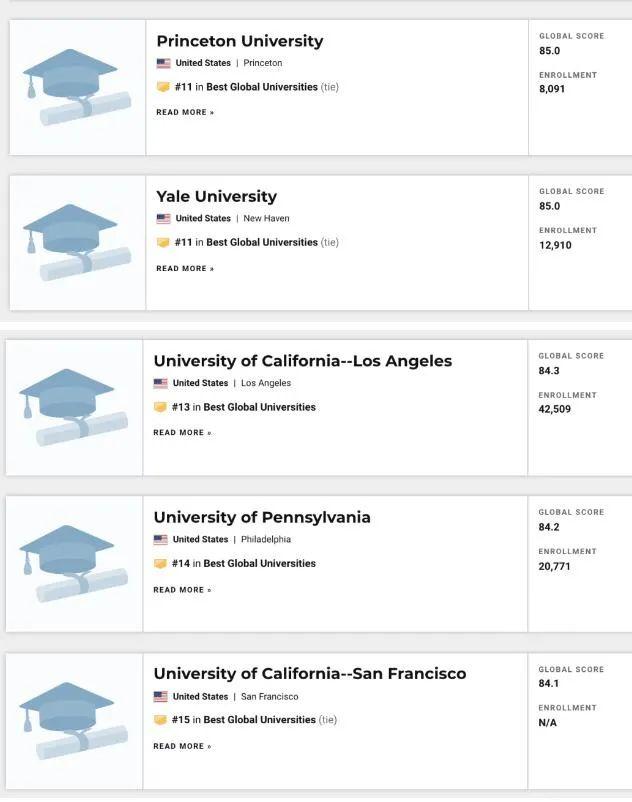
Task: Click Yale University graduation cap thumbnail
Action: 77,243
